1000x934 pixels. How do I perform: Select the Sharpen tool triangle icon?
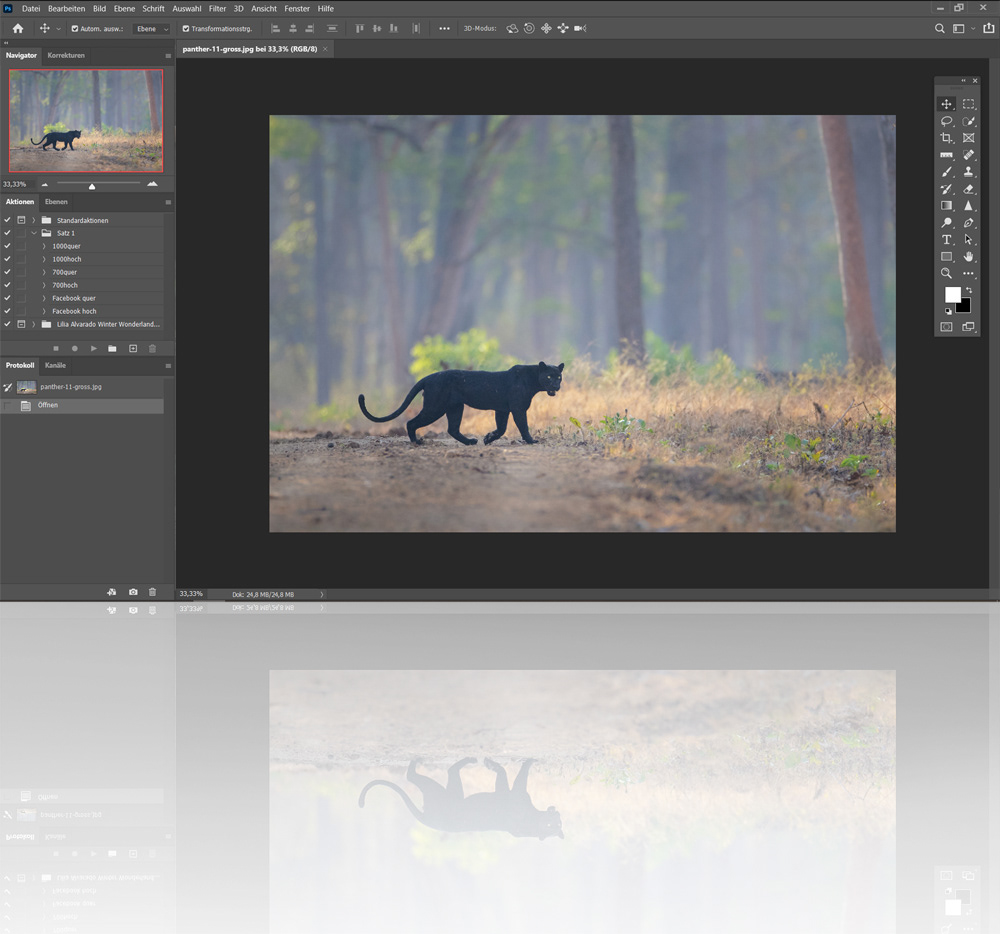(969, 205)
